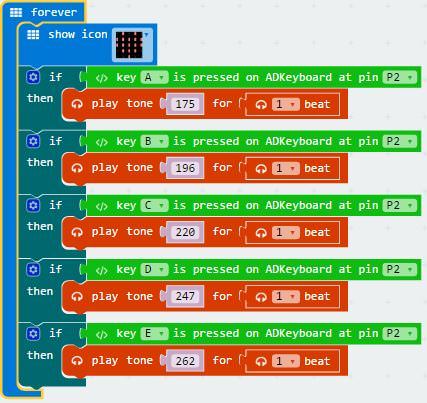Click the gear icon on the key A if block
This screenshot has width=427, height=403.
[33, 77]
